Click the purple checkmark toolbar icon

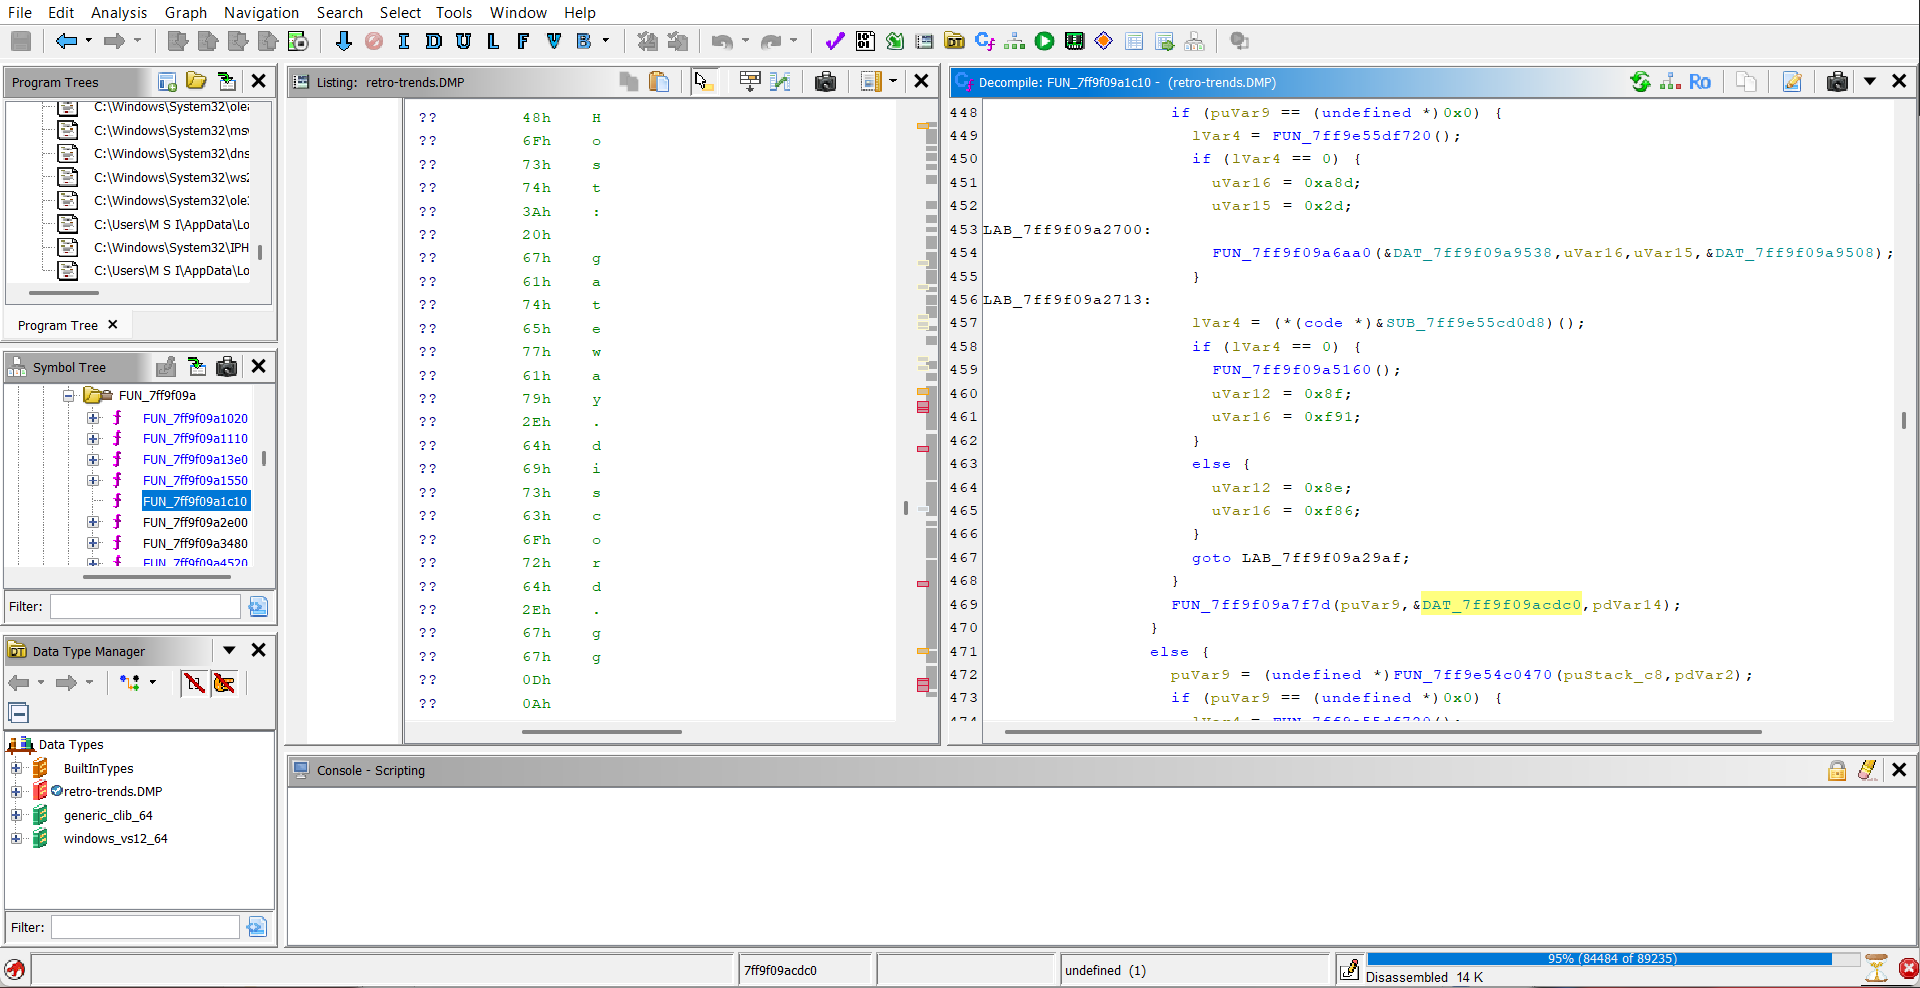[x=835, y=41]
